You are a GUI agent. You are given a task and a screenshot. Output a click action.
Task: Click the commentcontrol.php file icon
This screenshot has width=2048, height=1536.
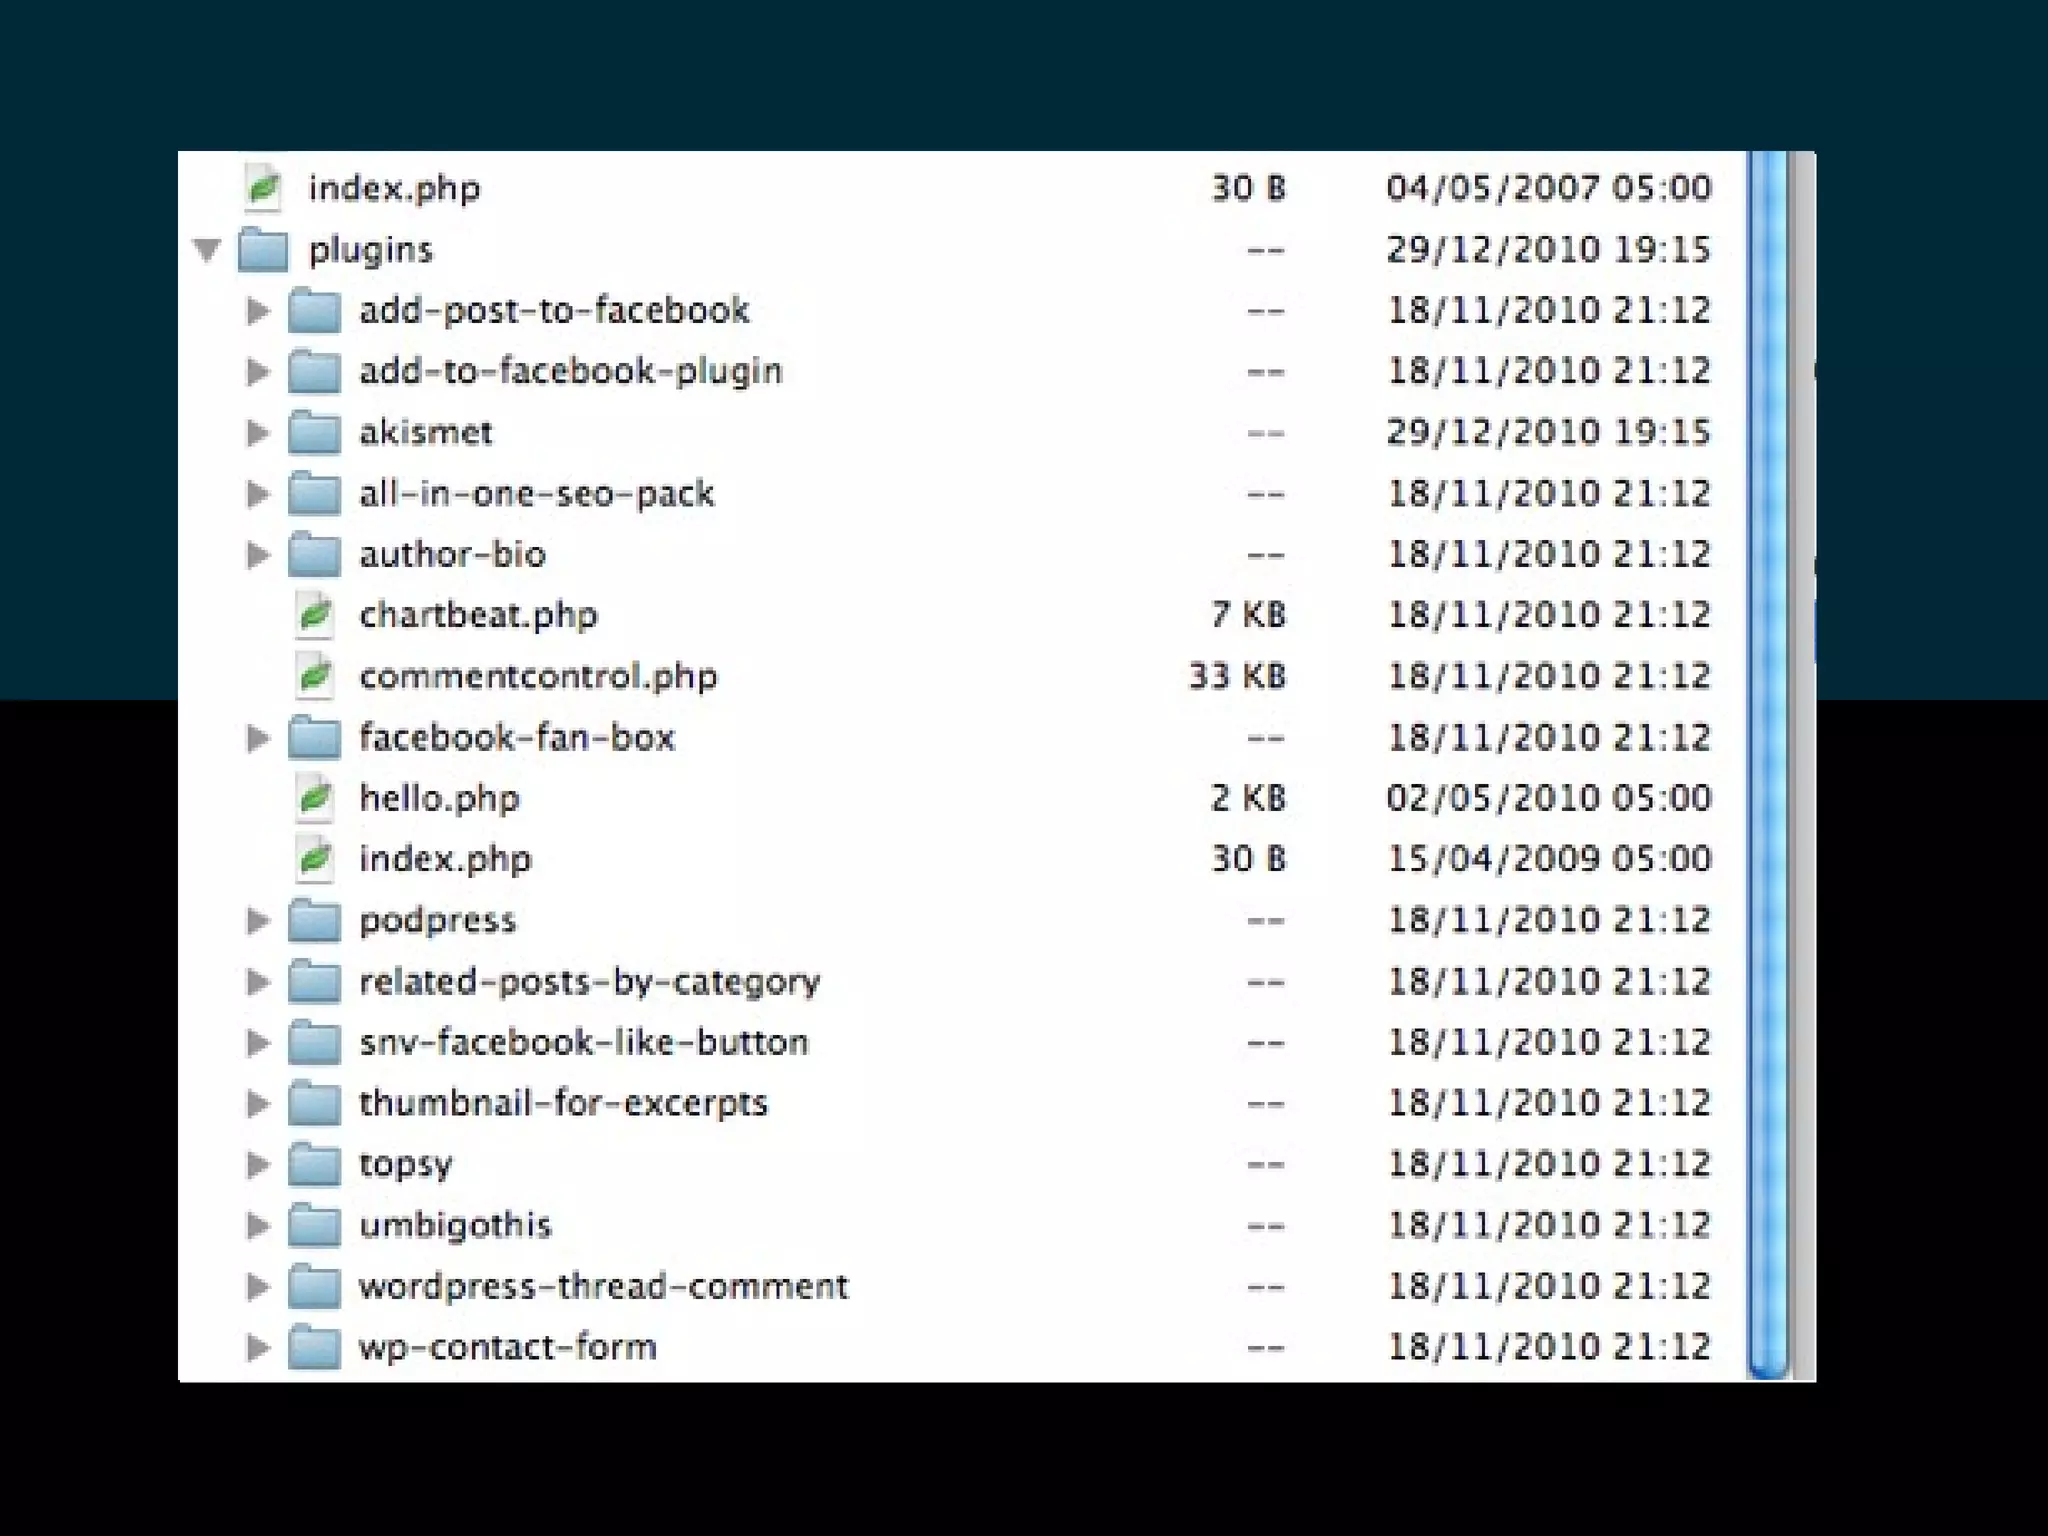pos(314,676)
